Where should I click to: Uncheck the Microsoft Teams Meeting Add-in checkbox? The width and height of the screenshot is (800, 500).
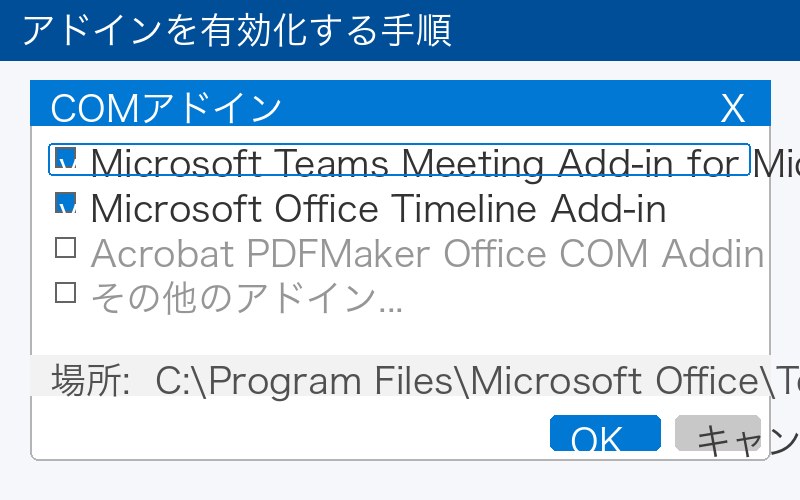[x=66, y=160]
